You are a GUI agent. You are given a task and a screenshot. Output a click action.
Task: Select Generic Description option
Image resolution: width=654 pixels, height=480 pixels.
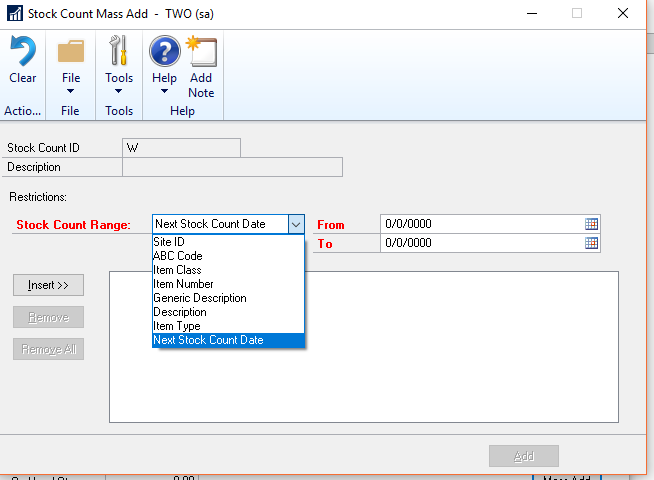pos(199,298)
